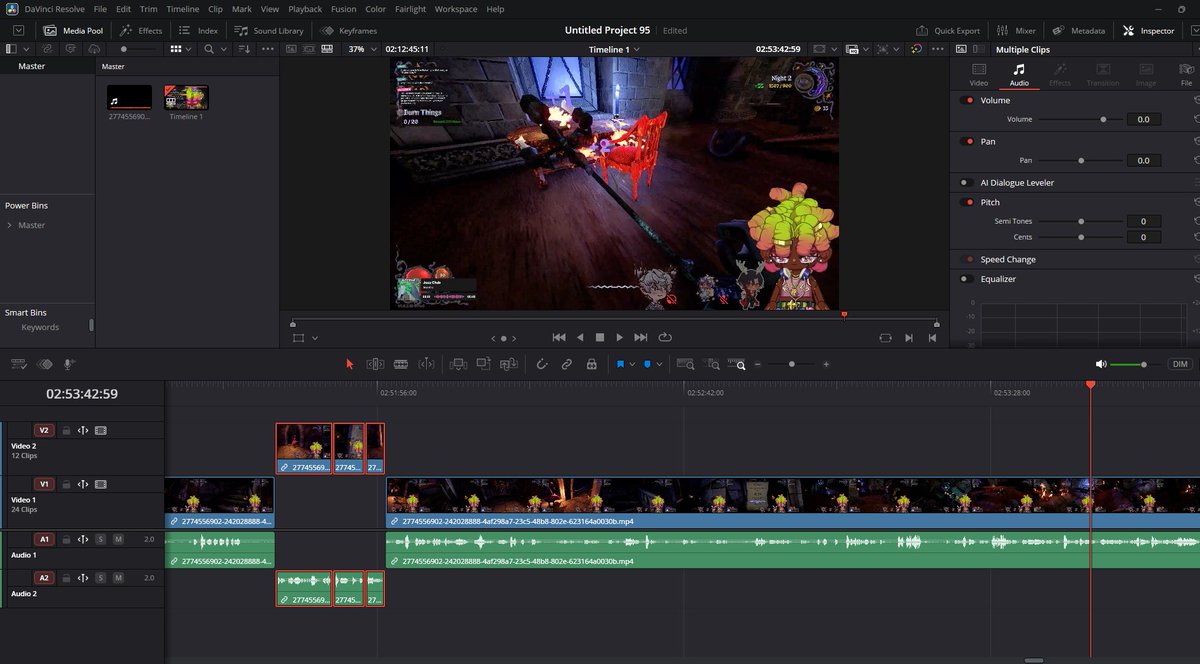Mute Audio 1 track with M
This screenshot has width=1200, height=664.
click(118, 539)
